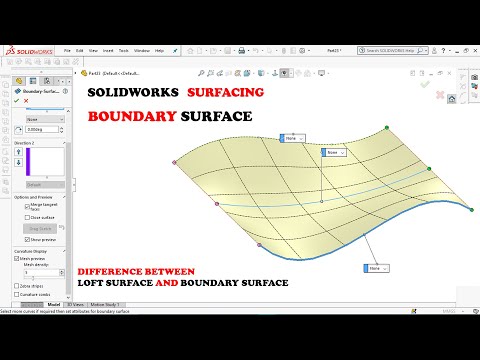Image resolution: width=480 pixels, height=360 pixels.
Task: Open the Help menu
Action: click(159, 51)
